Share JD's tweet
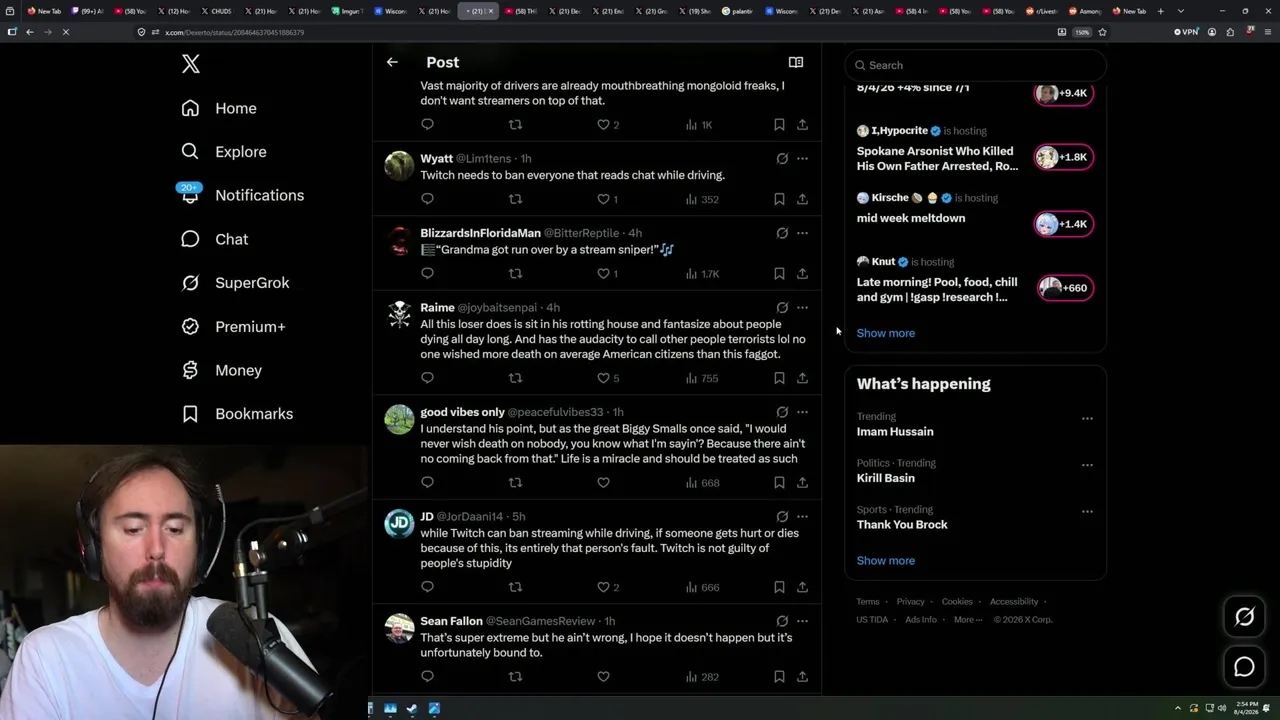1280x720 pixels. tap(802, 587)
